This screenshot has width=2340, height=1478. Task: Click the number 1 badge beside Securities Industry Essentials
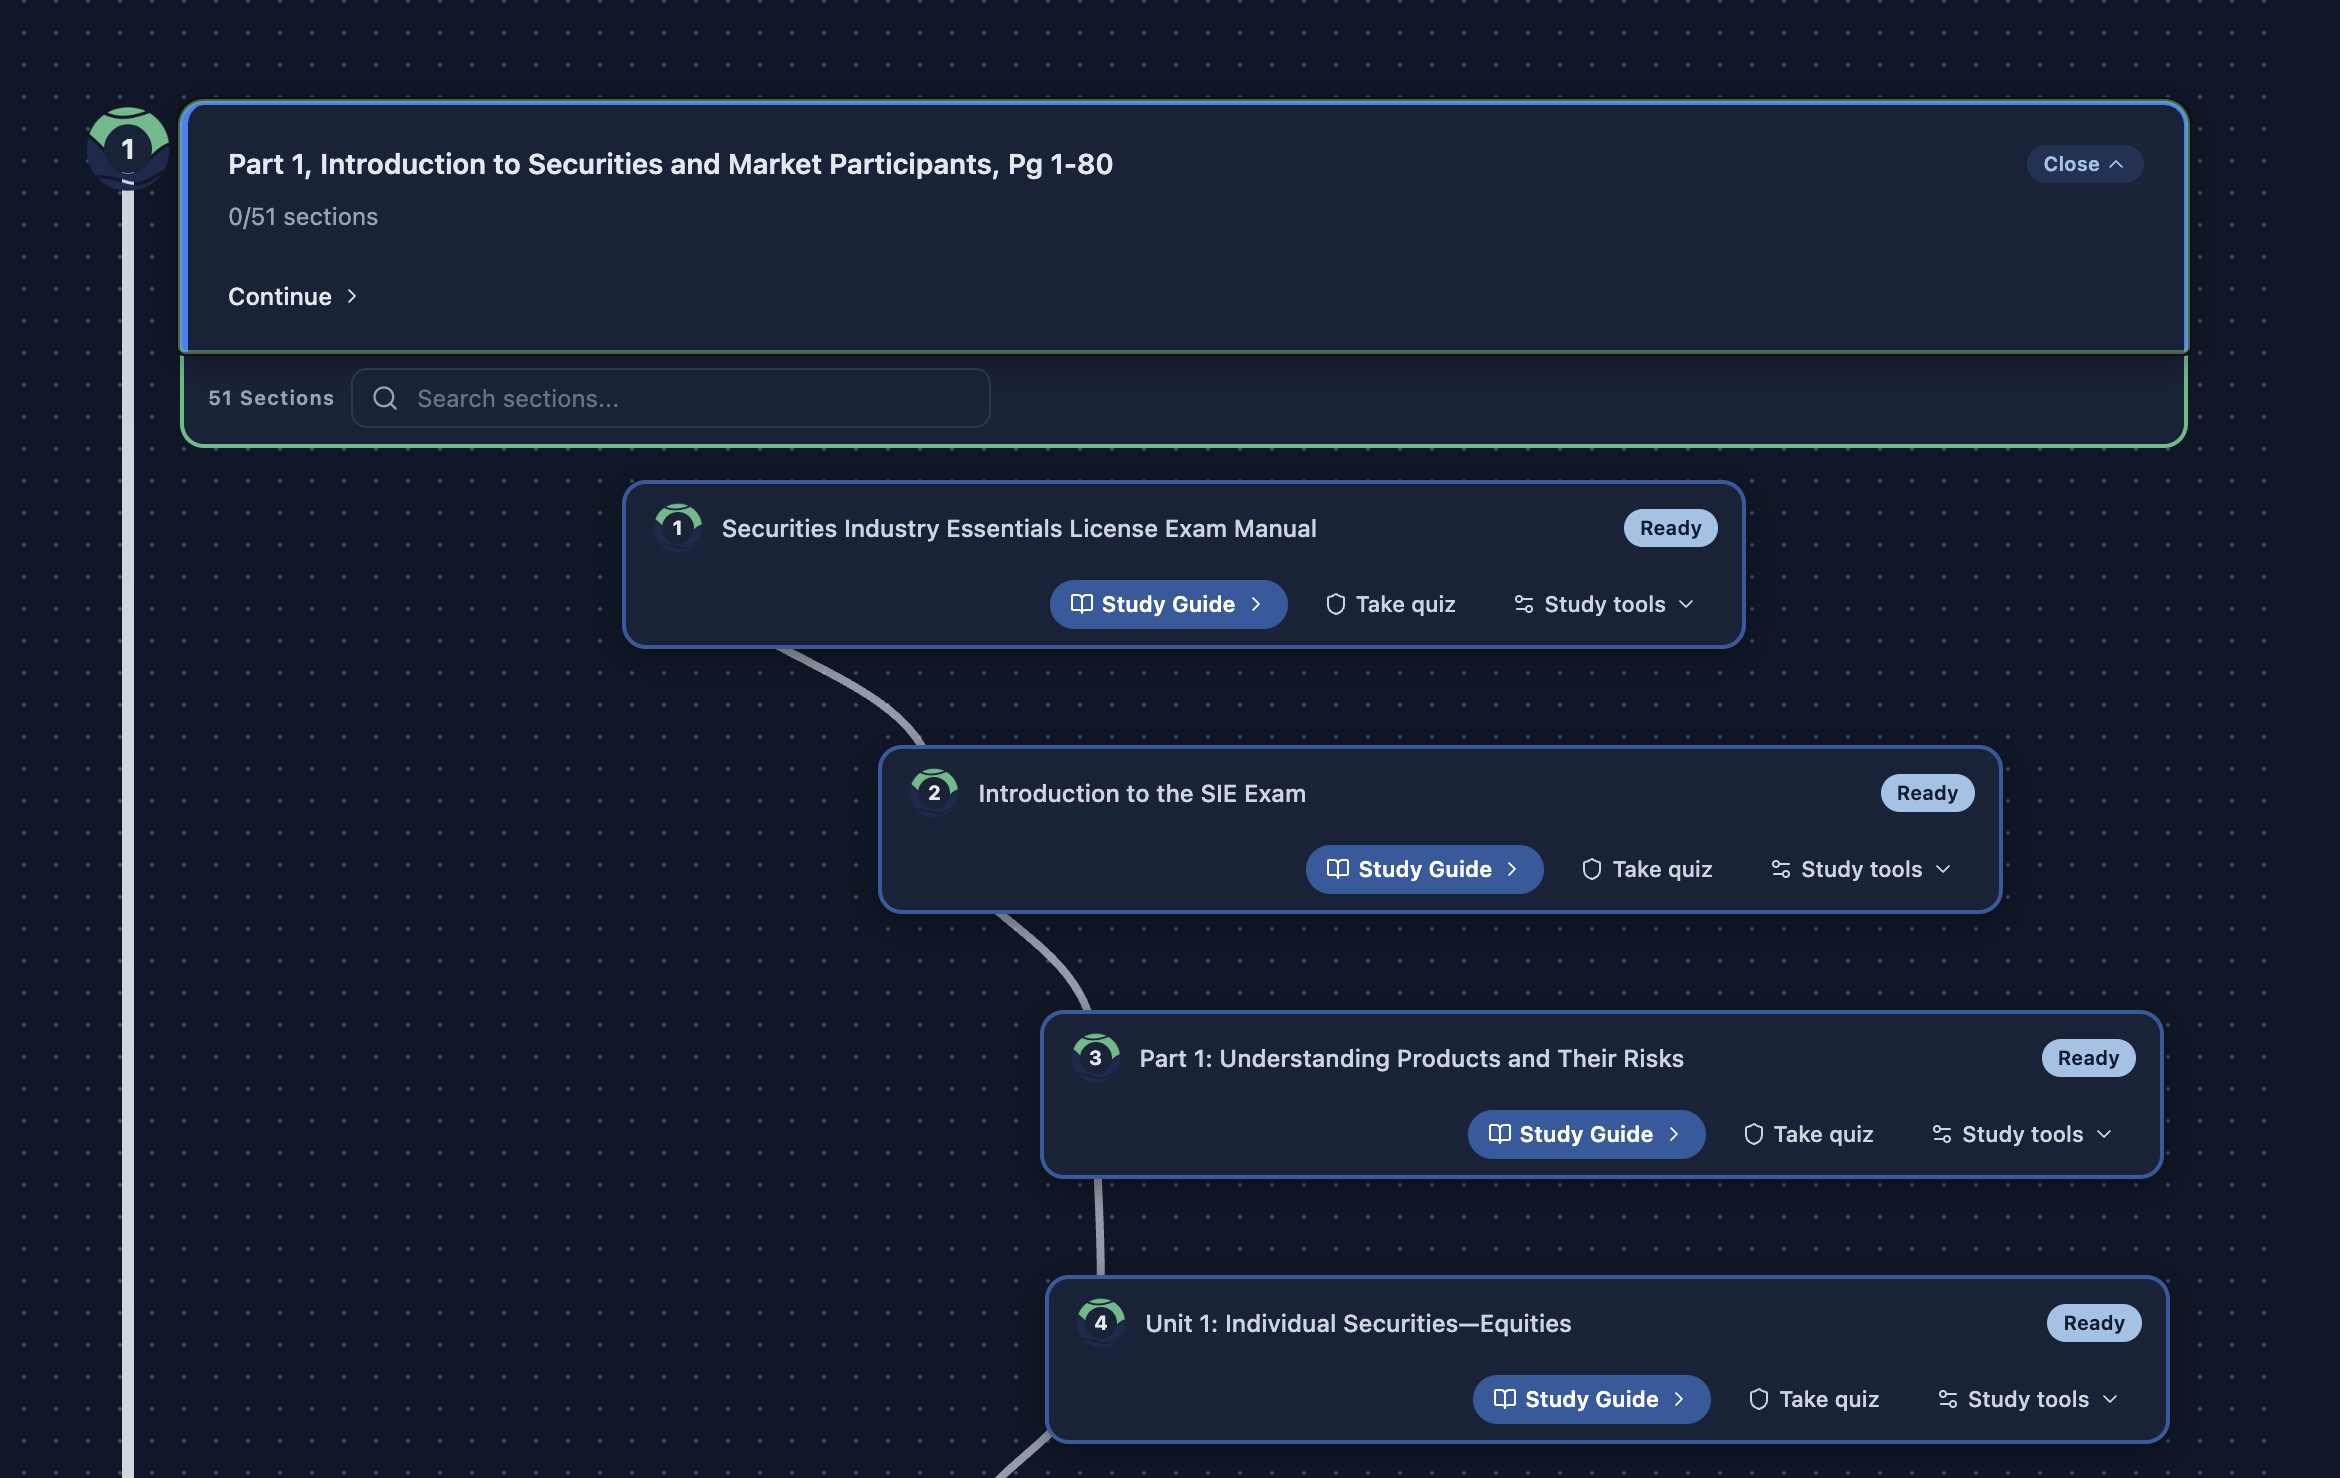tap(678, 527)
